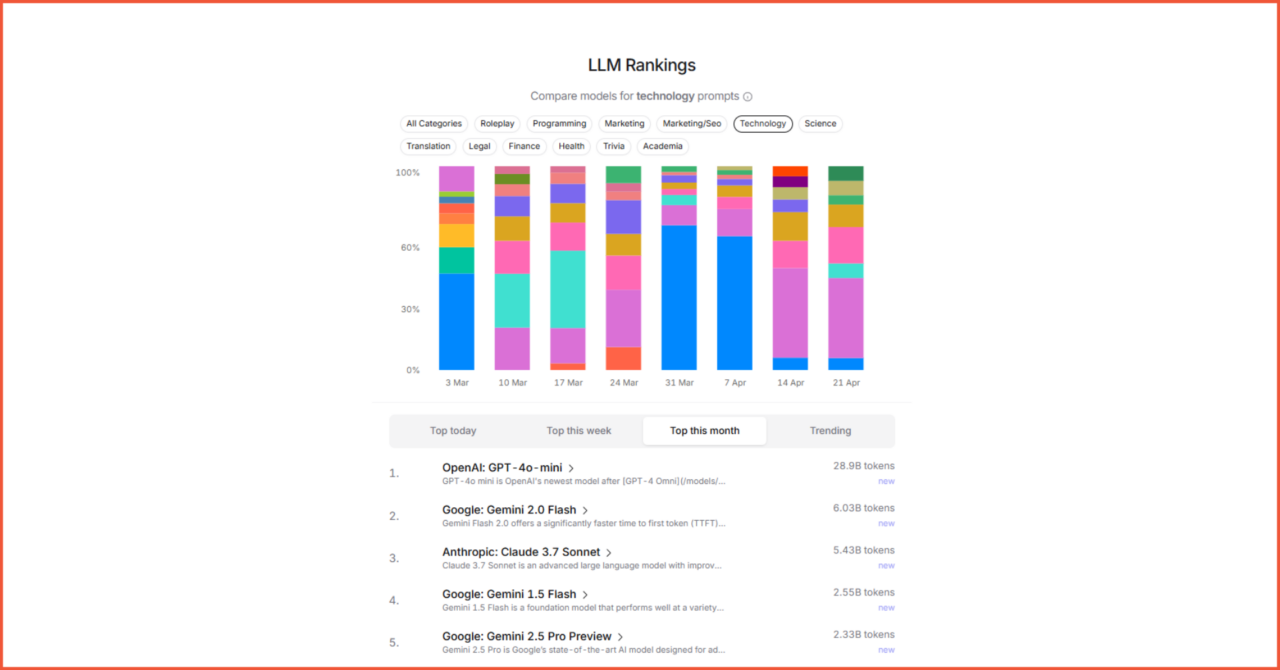
Task: Select the Top this month tab
Action: [x=705, y=431]
